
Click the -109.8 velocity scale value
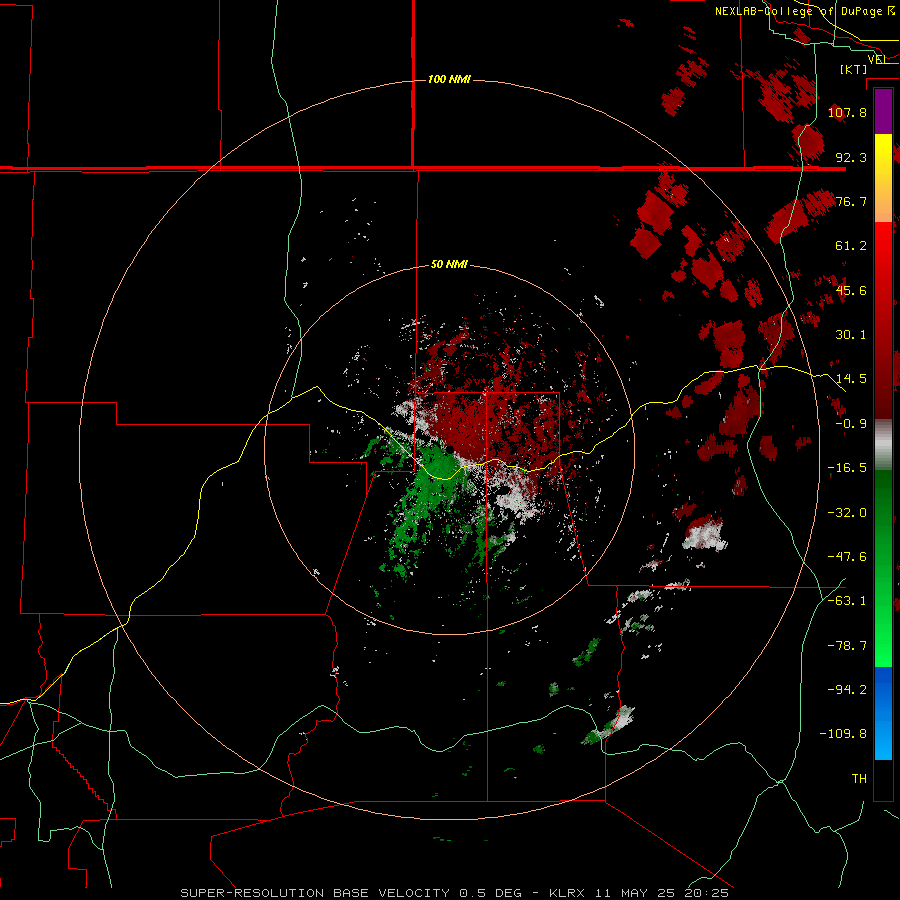click(x=843, y=734)
